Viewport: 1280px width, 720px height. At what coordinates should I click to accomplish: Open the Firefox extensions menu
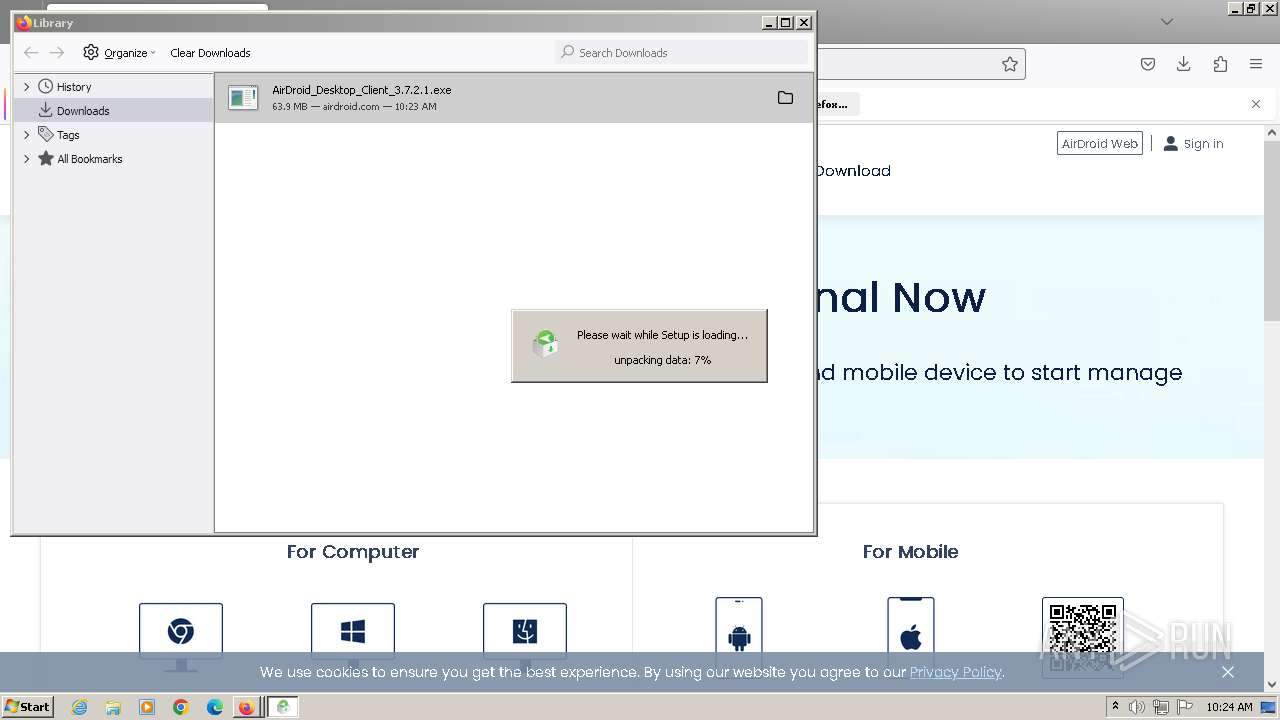pos(1220,64)
